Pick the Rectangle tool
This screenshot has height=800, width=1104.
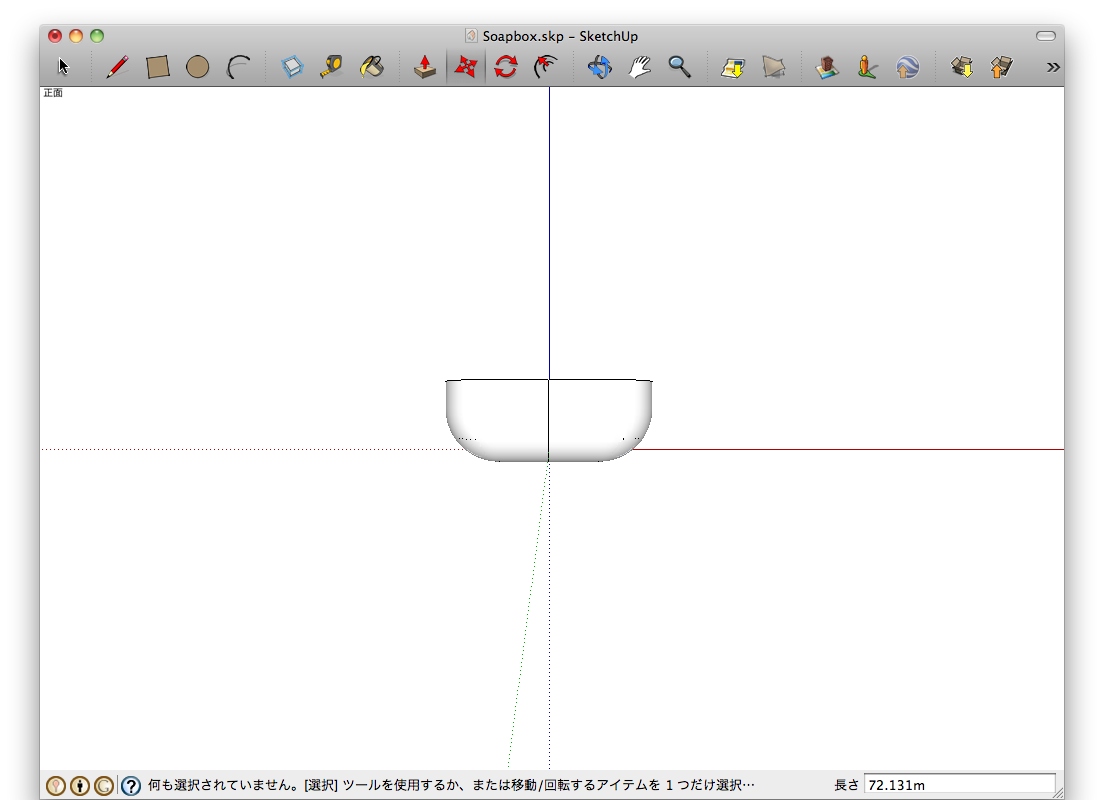[158, 67]
